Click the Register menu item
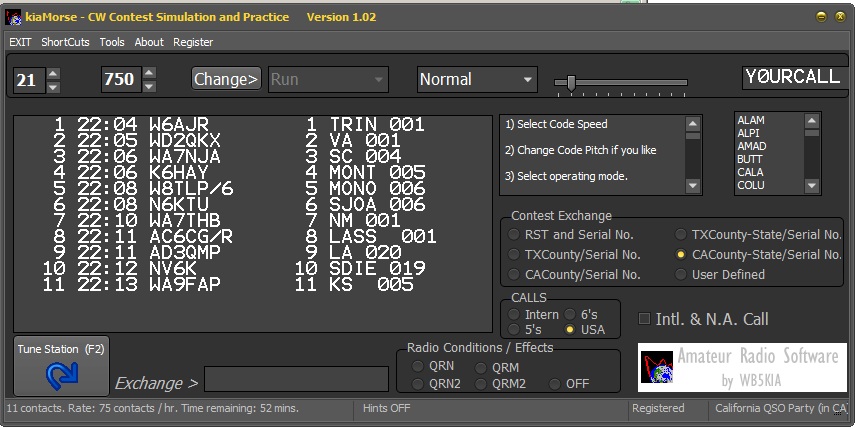The width and height of the screenshot is (855, 429). (193, 42)
